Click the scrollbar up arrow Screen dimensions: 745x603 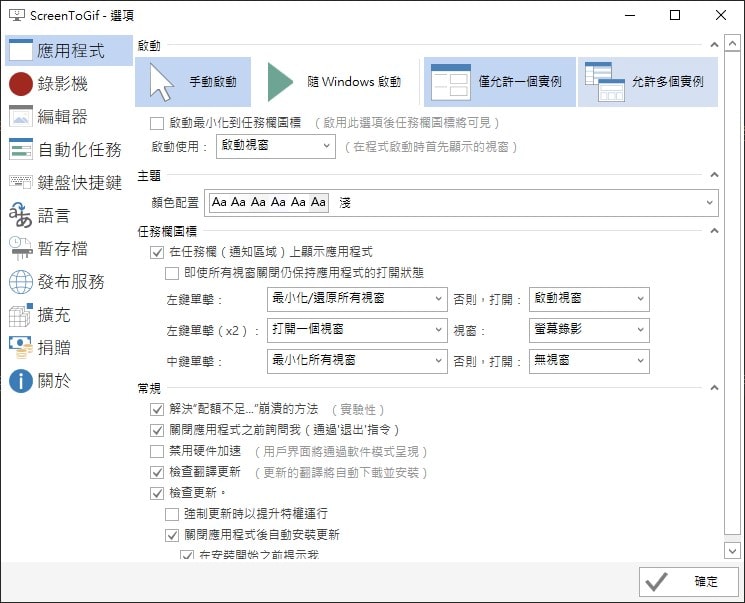pyautogui.click(x=732, y=43)
